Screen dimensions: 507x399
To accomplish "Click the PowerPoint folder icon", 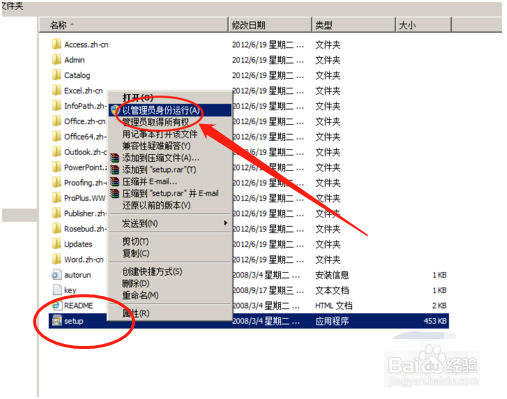I will pyautogui.click(x=57, y=167).
